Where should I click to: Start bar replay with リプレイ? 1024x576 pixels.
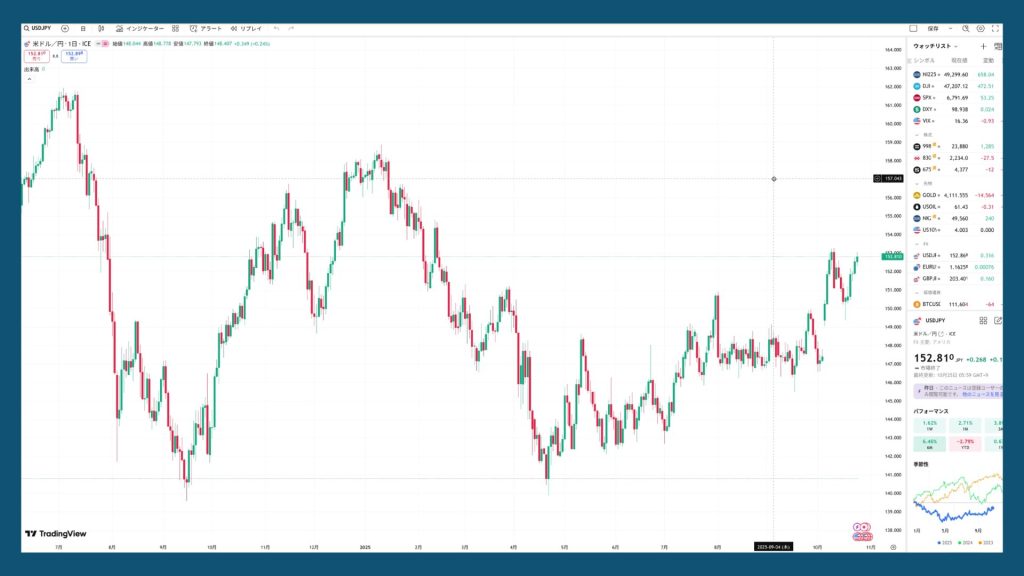coord(246,29)
